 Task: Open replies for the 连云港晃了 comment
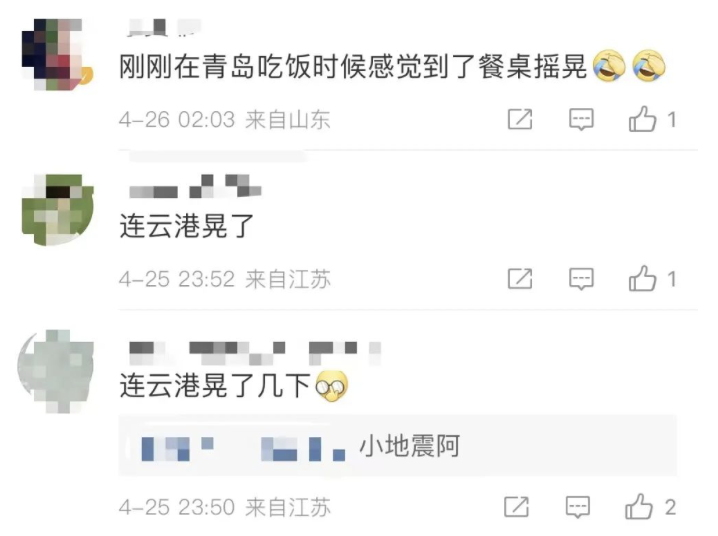(581, 279)
